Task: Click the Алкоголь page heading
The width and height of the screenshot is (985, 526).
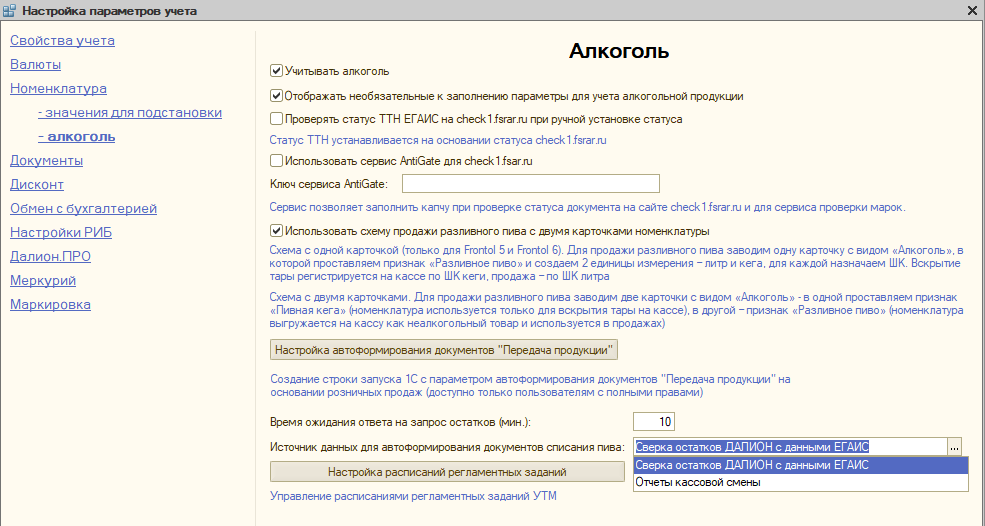Action: tap(619, 52)
